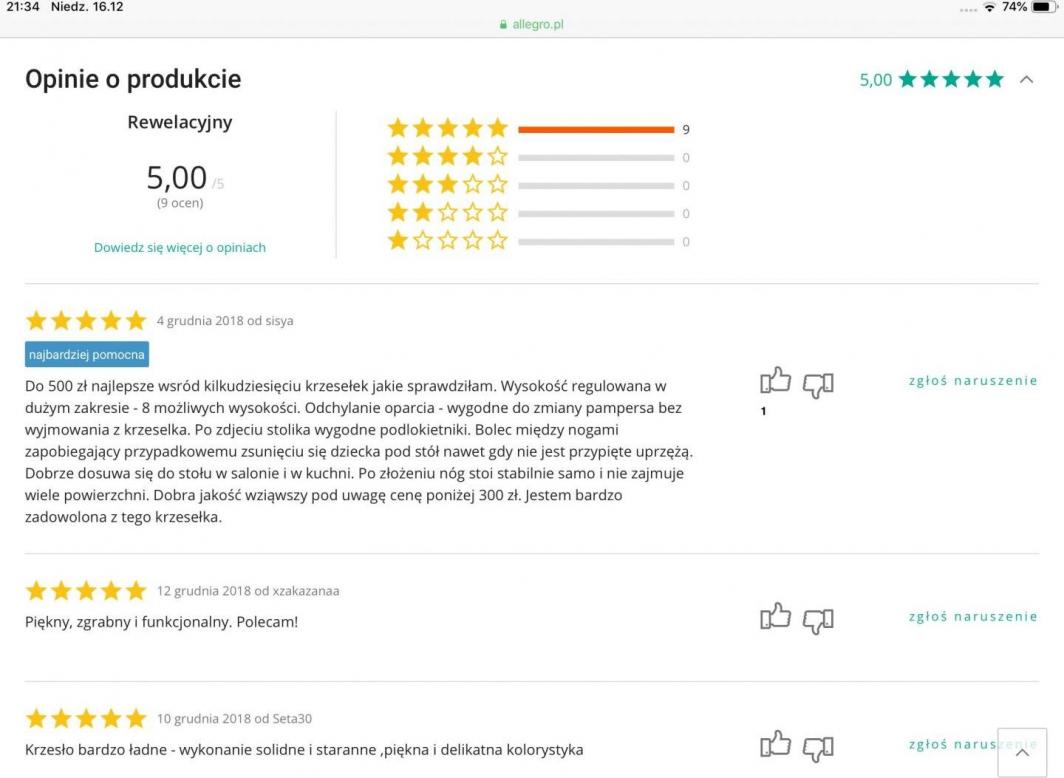The width and height of the screenshot is (1064, 778).
Task: Click the orange five-star rating bar
Action: tap(596, 129)
